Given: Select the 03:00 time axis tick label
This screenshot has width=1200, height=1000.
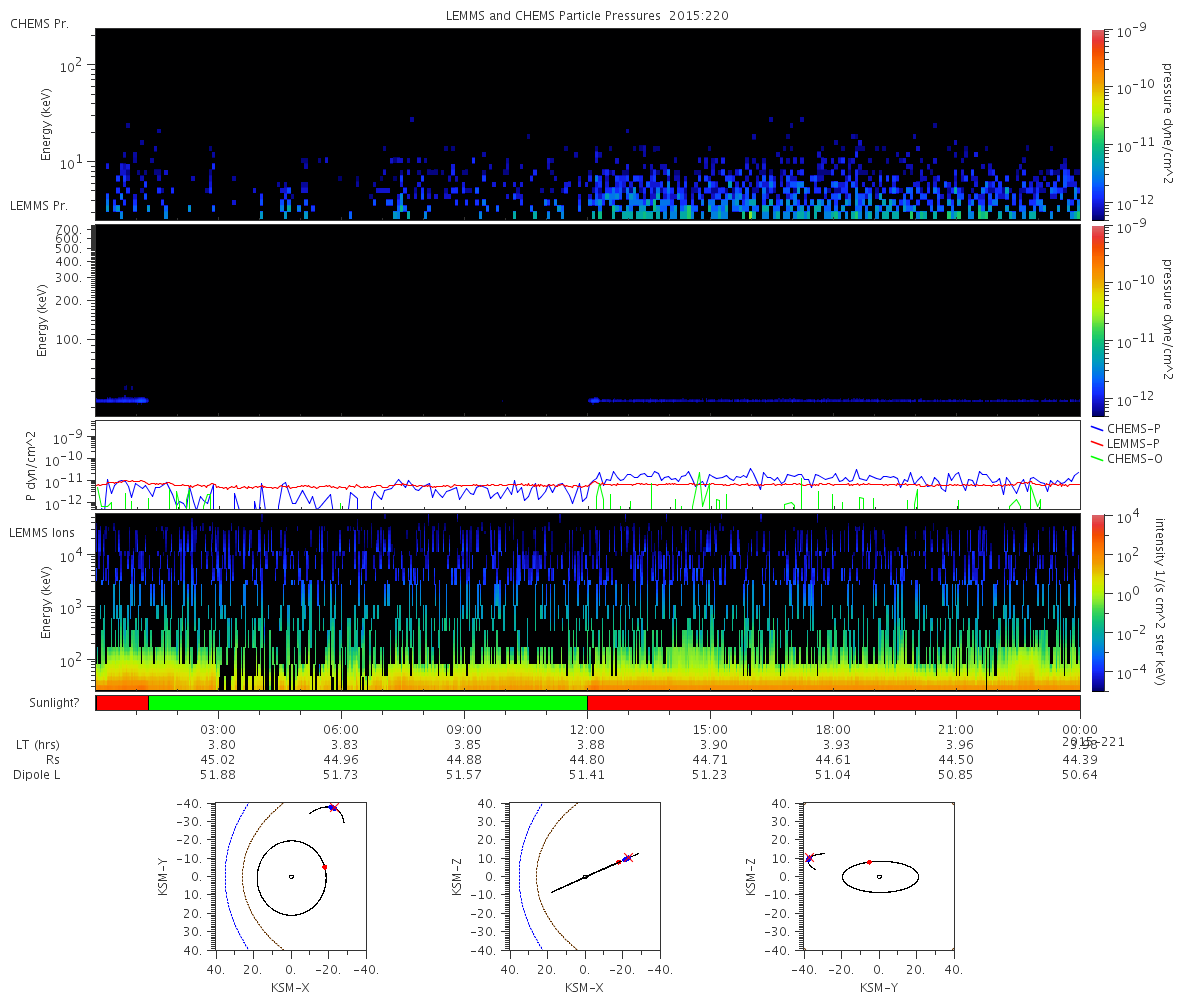Looking at the screenshot, I should [x=219, y=730].
